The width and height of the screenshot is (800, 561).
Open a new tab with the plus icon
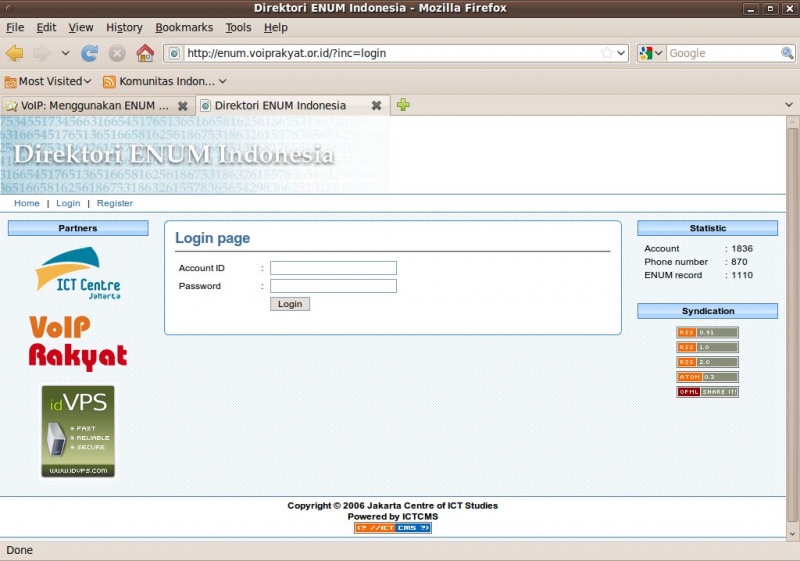(x=403, y=105)
